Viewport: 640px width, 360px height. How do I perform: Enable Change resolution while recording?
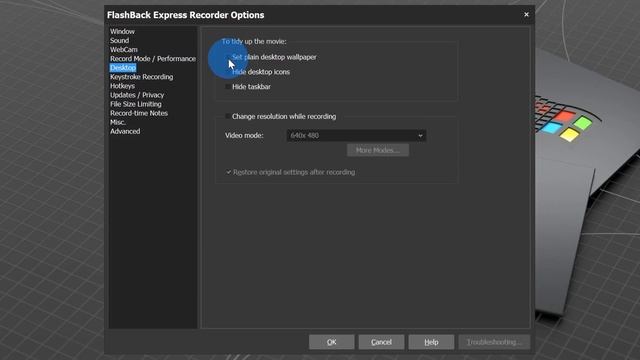click(x=228, y=116)
